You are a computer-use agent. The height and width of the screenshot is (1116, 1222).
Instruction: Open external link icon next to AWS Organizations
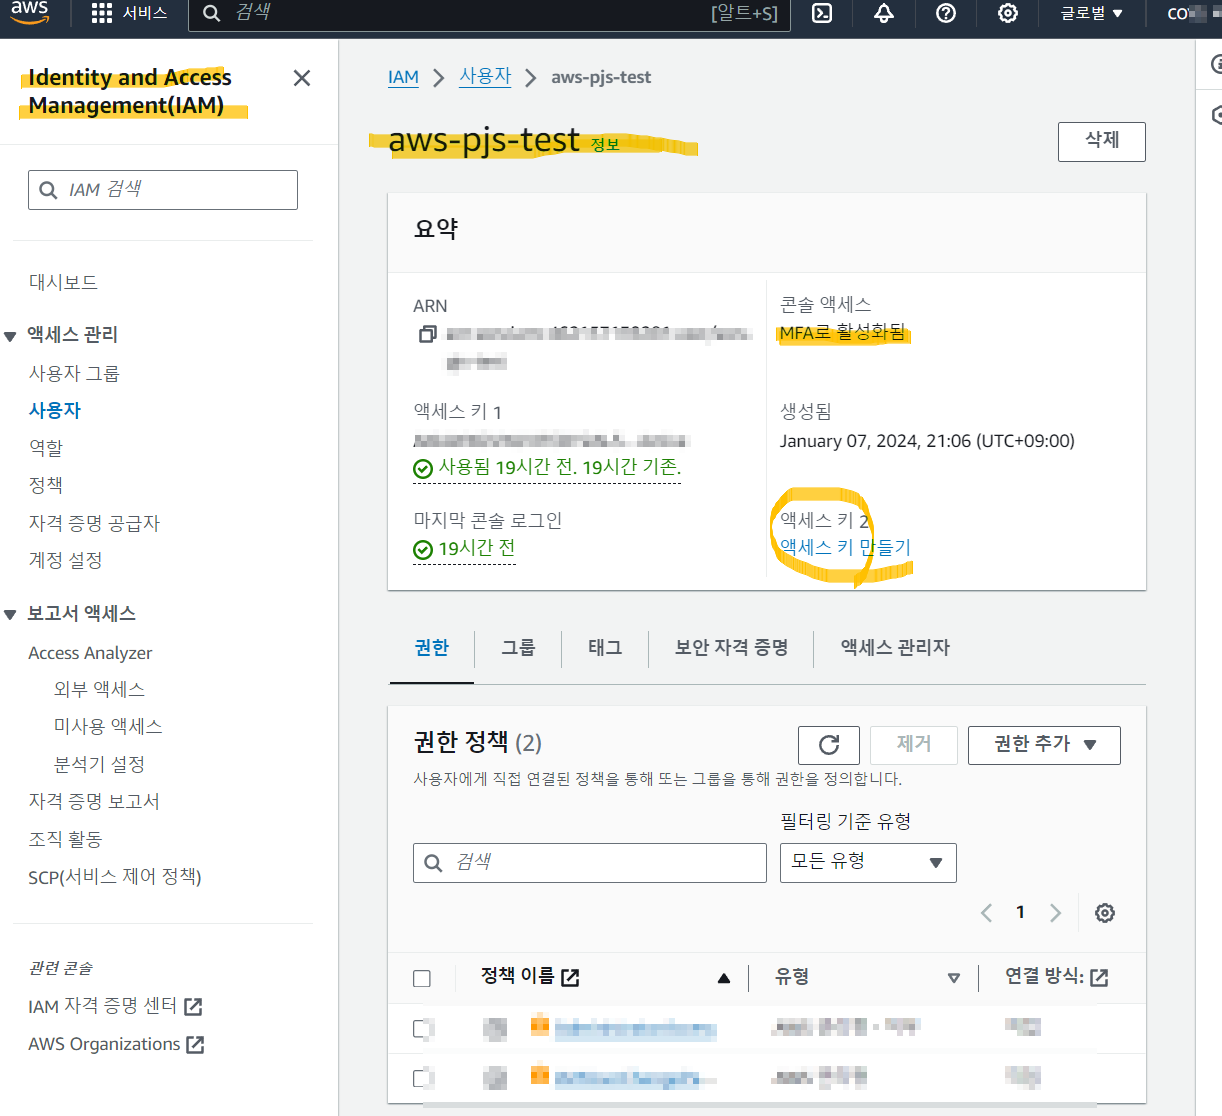point(196,1045)
